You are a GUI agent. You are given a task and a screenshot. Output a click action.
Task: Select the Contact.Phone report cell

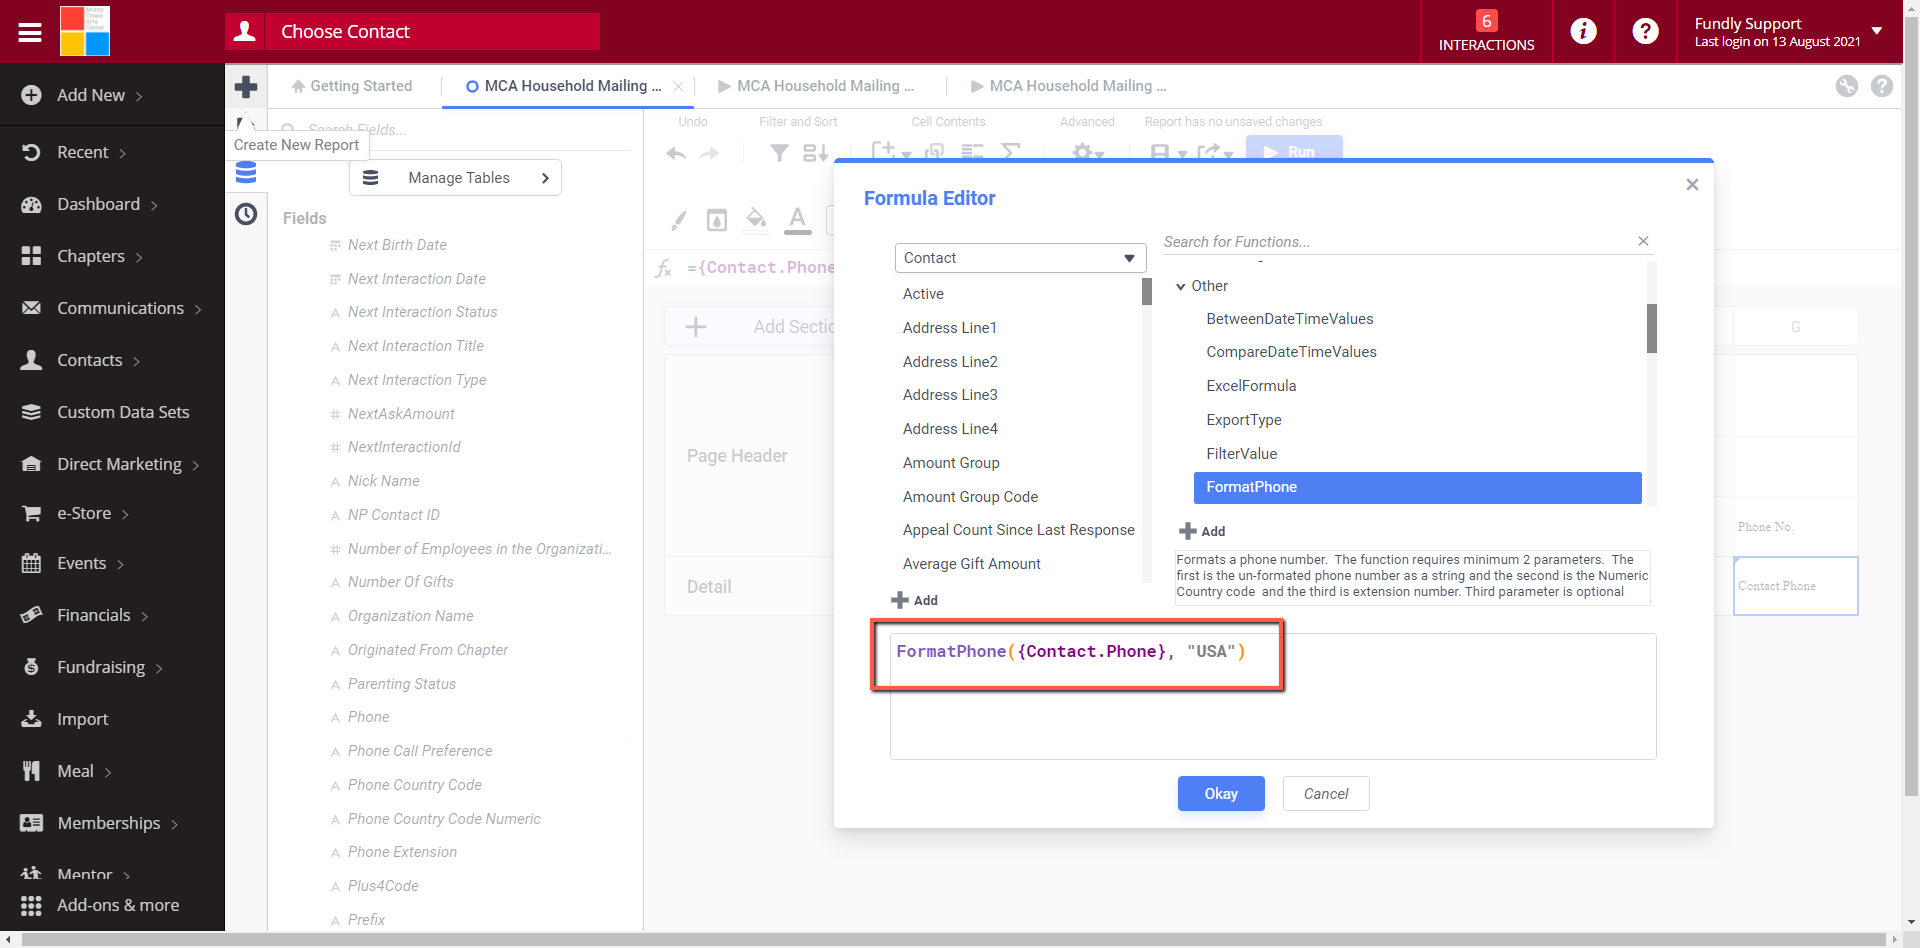tap(1795, 586)
